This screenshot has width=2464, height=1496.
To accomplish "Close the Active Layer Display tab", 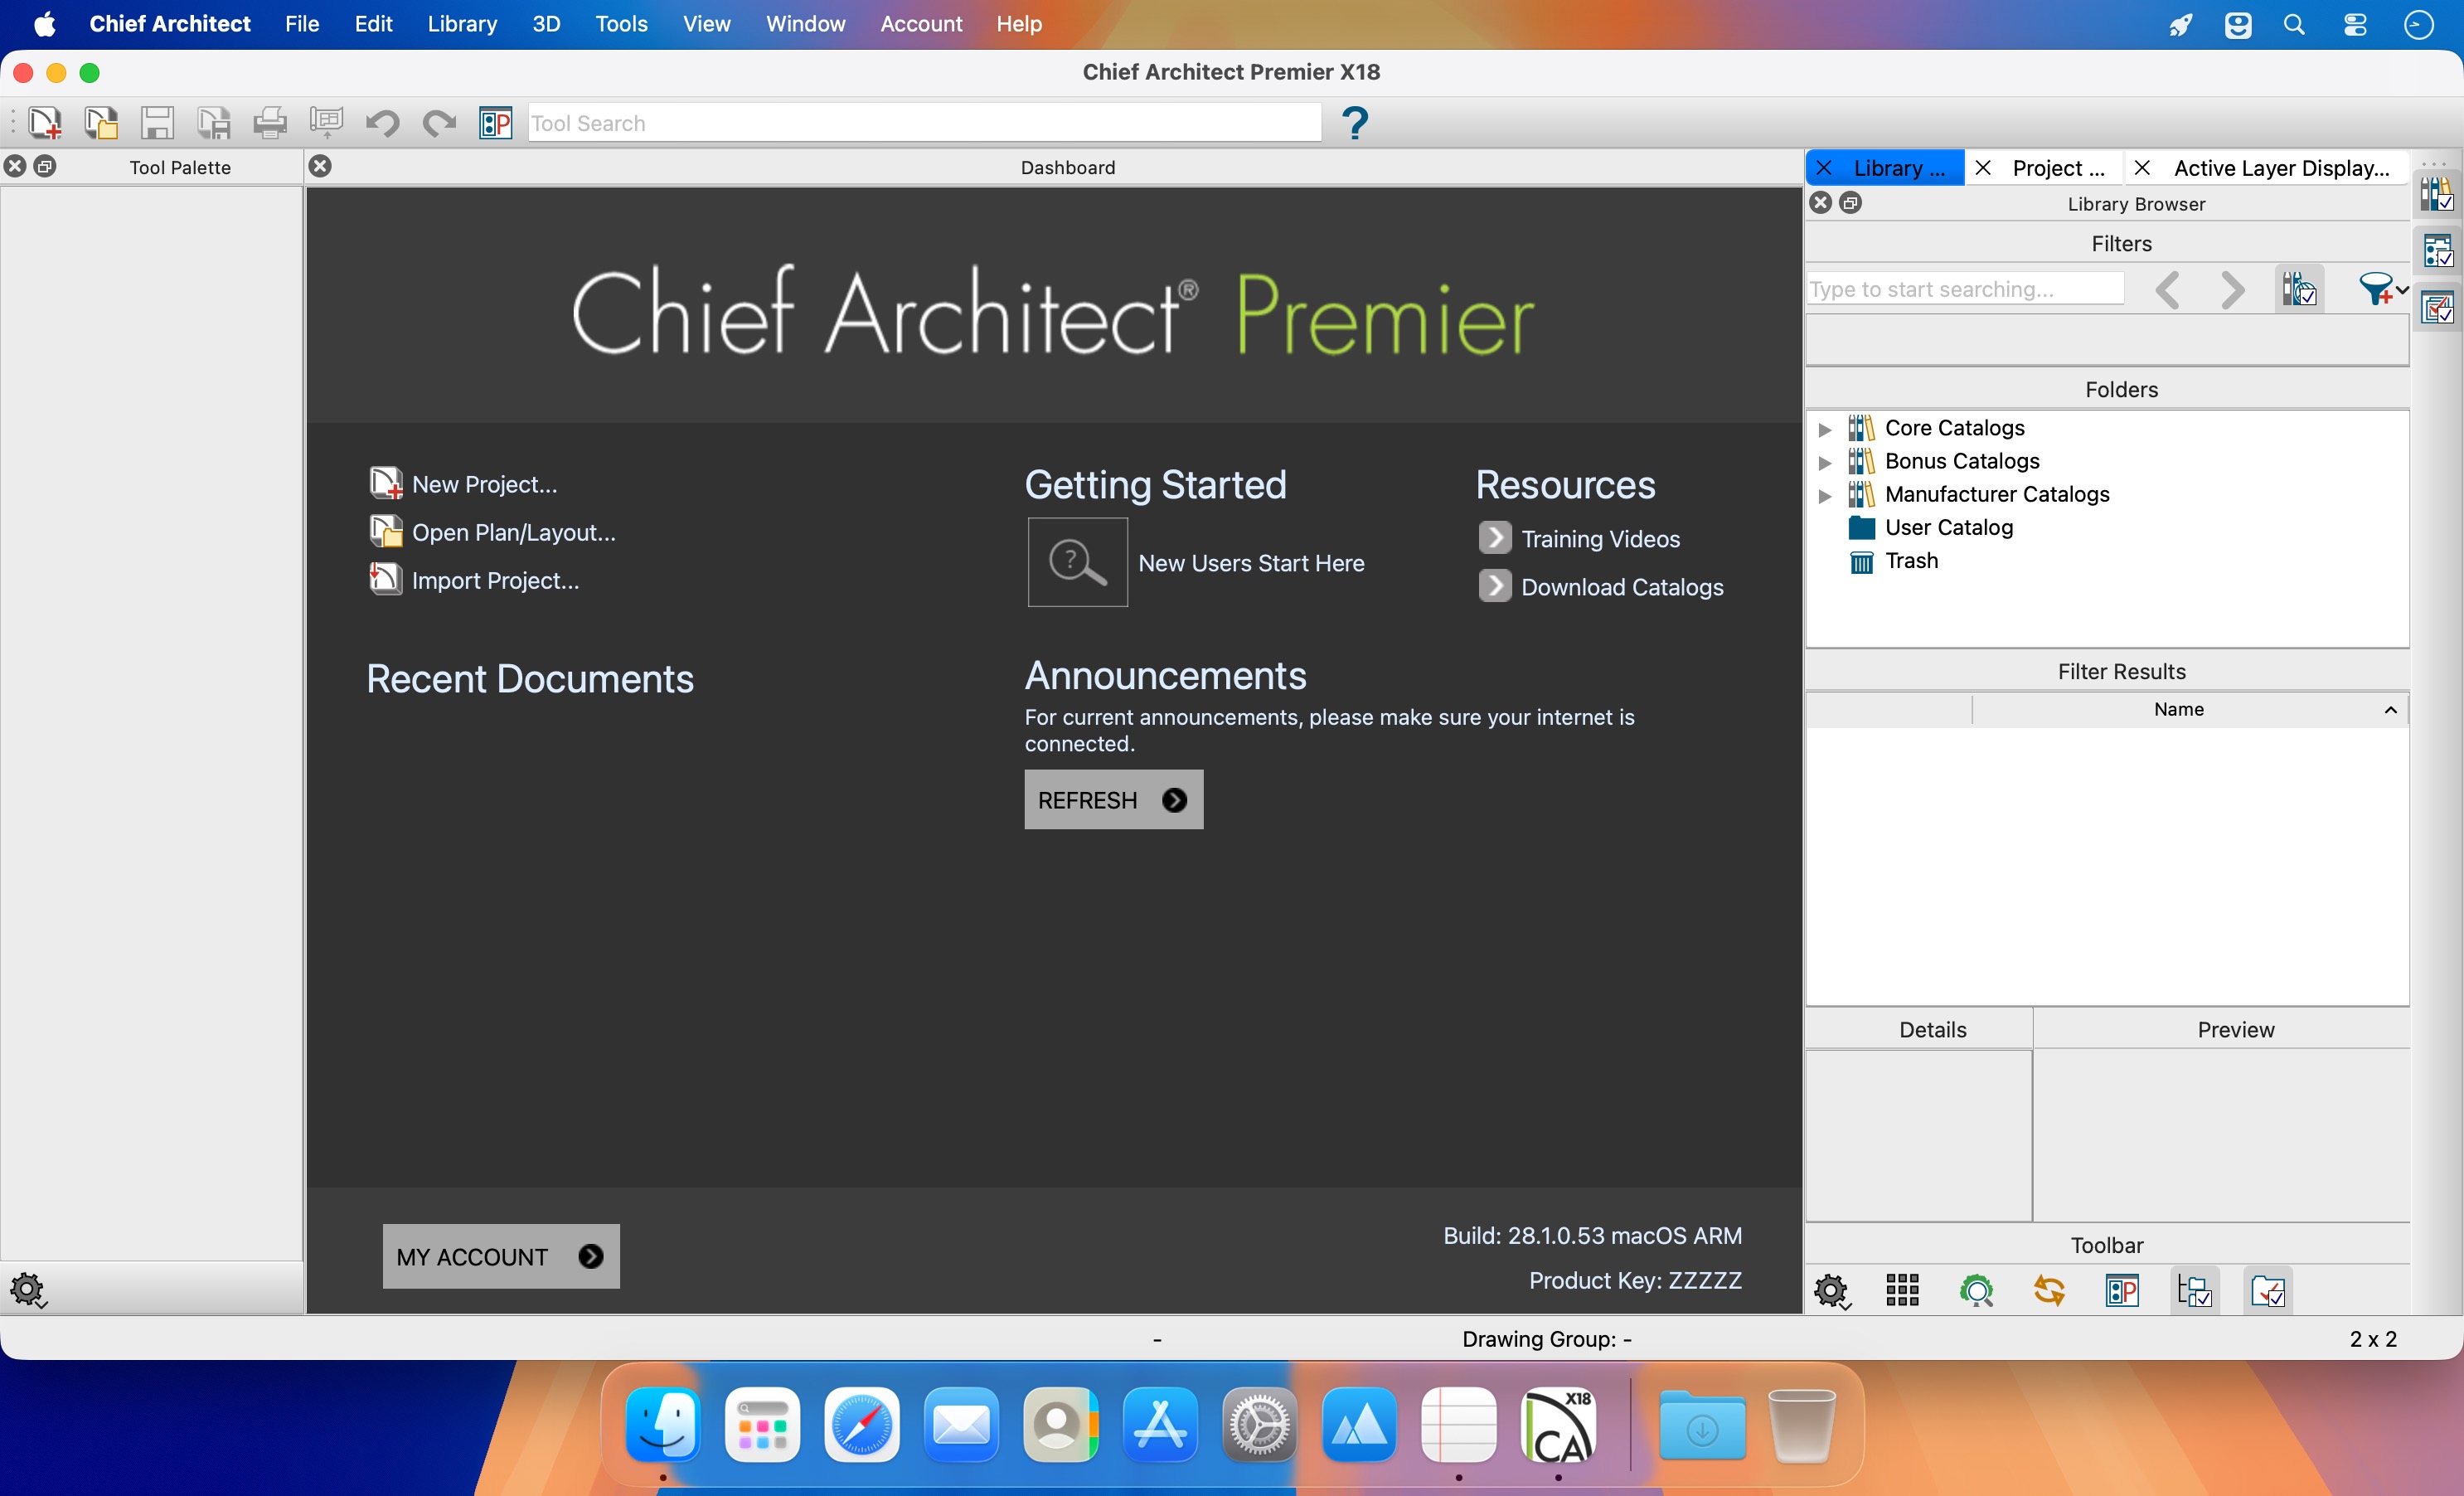I will click(x=2142, y=168).
